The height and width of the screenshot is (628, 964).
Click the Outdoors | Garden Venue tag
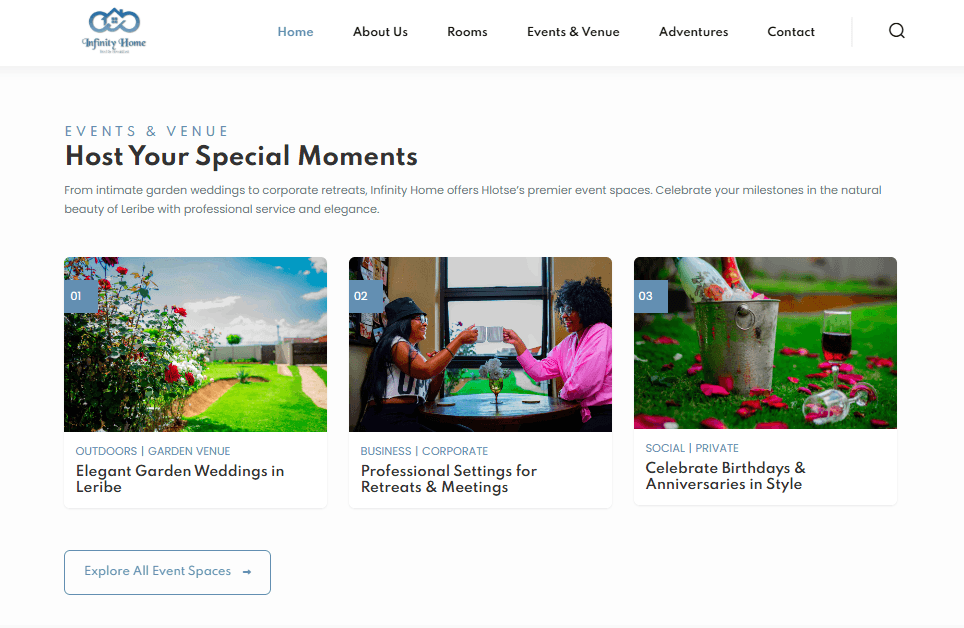pyautogui.click(x=152, y=451)
